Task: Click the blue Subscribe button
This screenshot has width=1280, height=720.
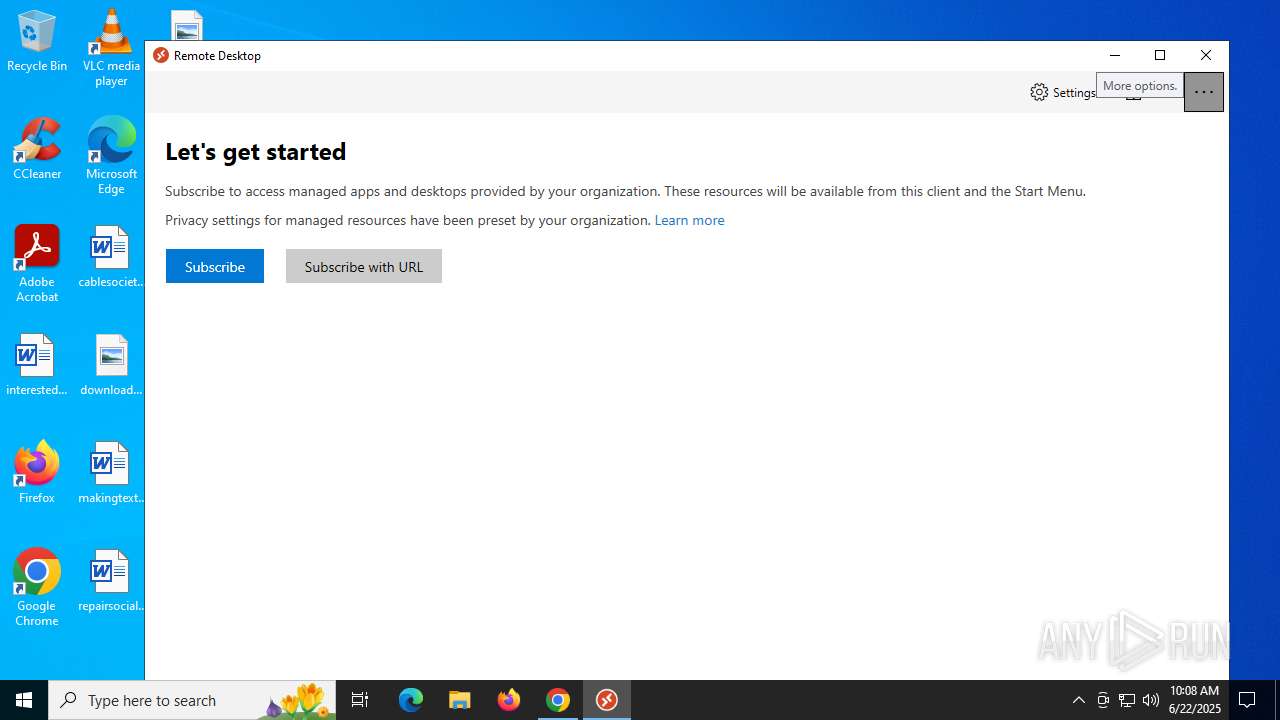Action: point(215,266)
